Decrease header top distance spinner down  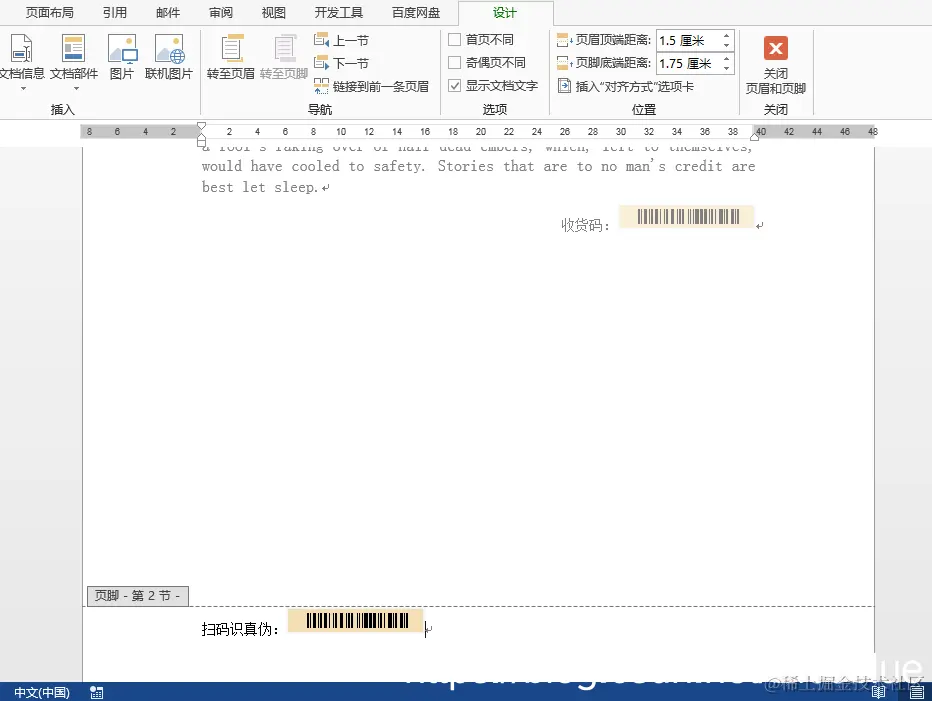click(726, 45)
